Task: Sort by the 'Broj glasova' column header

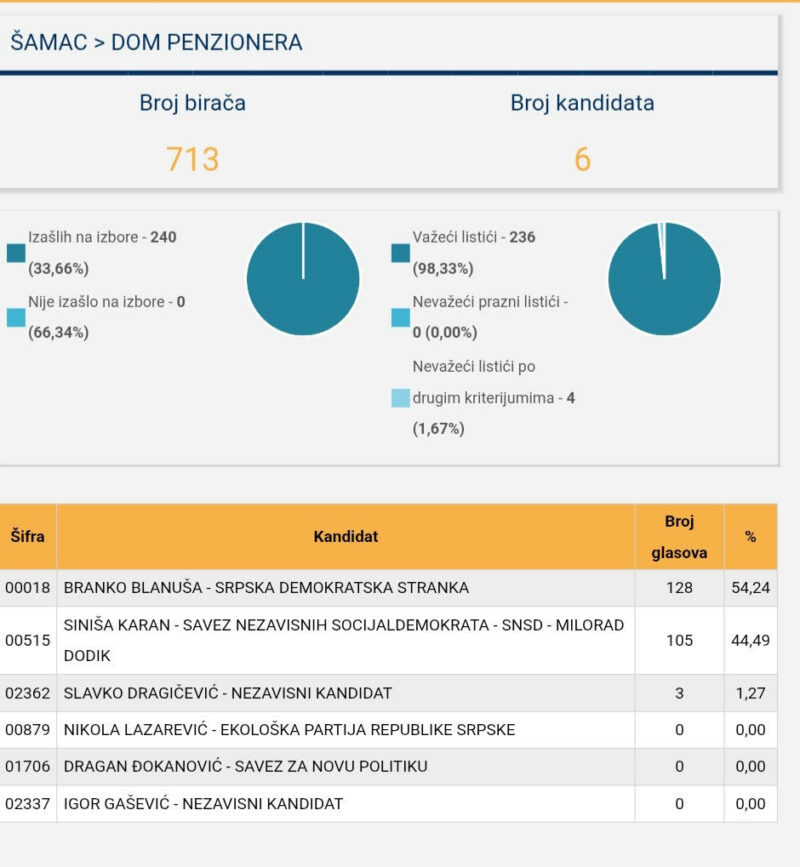Action: pos(679,536)
